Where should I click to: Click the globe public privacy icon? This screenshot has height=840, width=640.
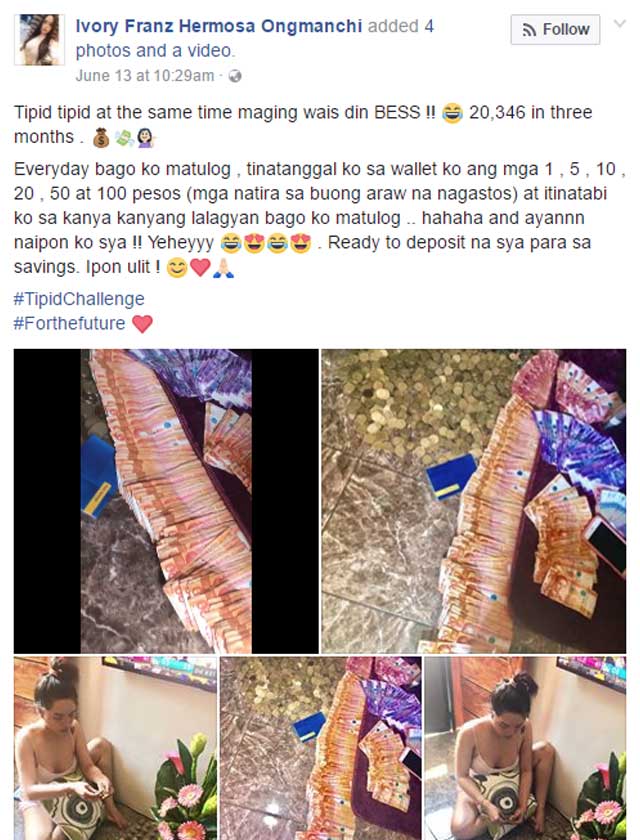pyautogui.click(x=235, y=76)
